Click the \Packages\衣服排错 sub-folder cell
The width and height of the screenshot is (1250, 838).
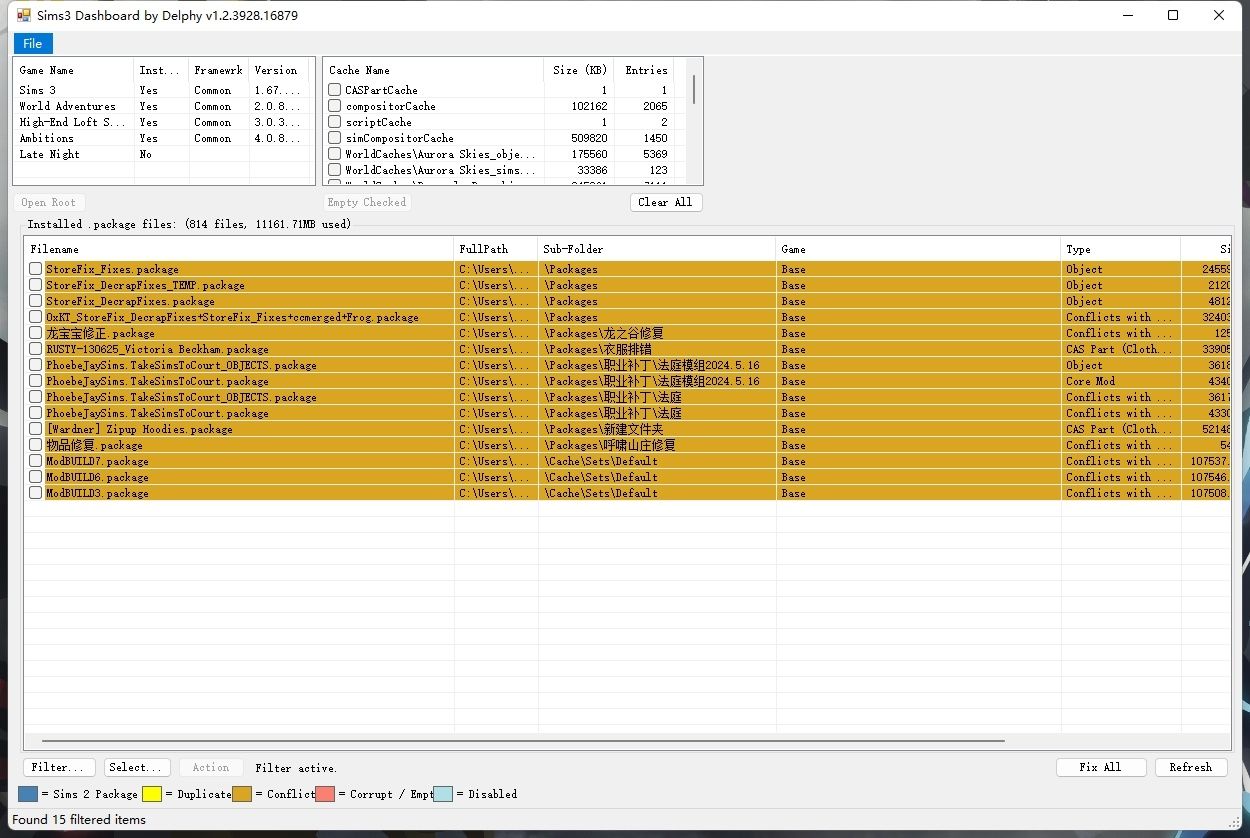click(x=657, y=349)
